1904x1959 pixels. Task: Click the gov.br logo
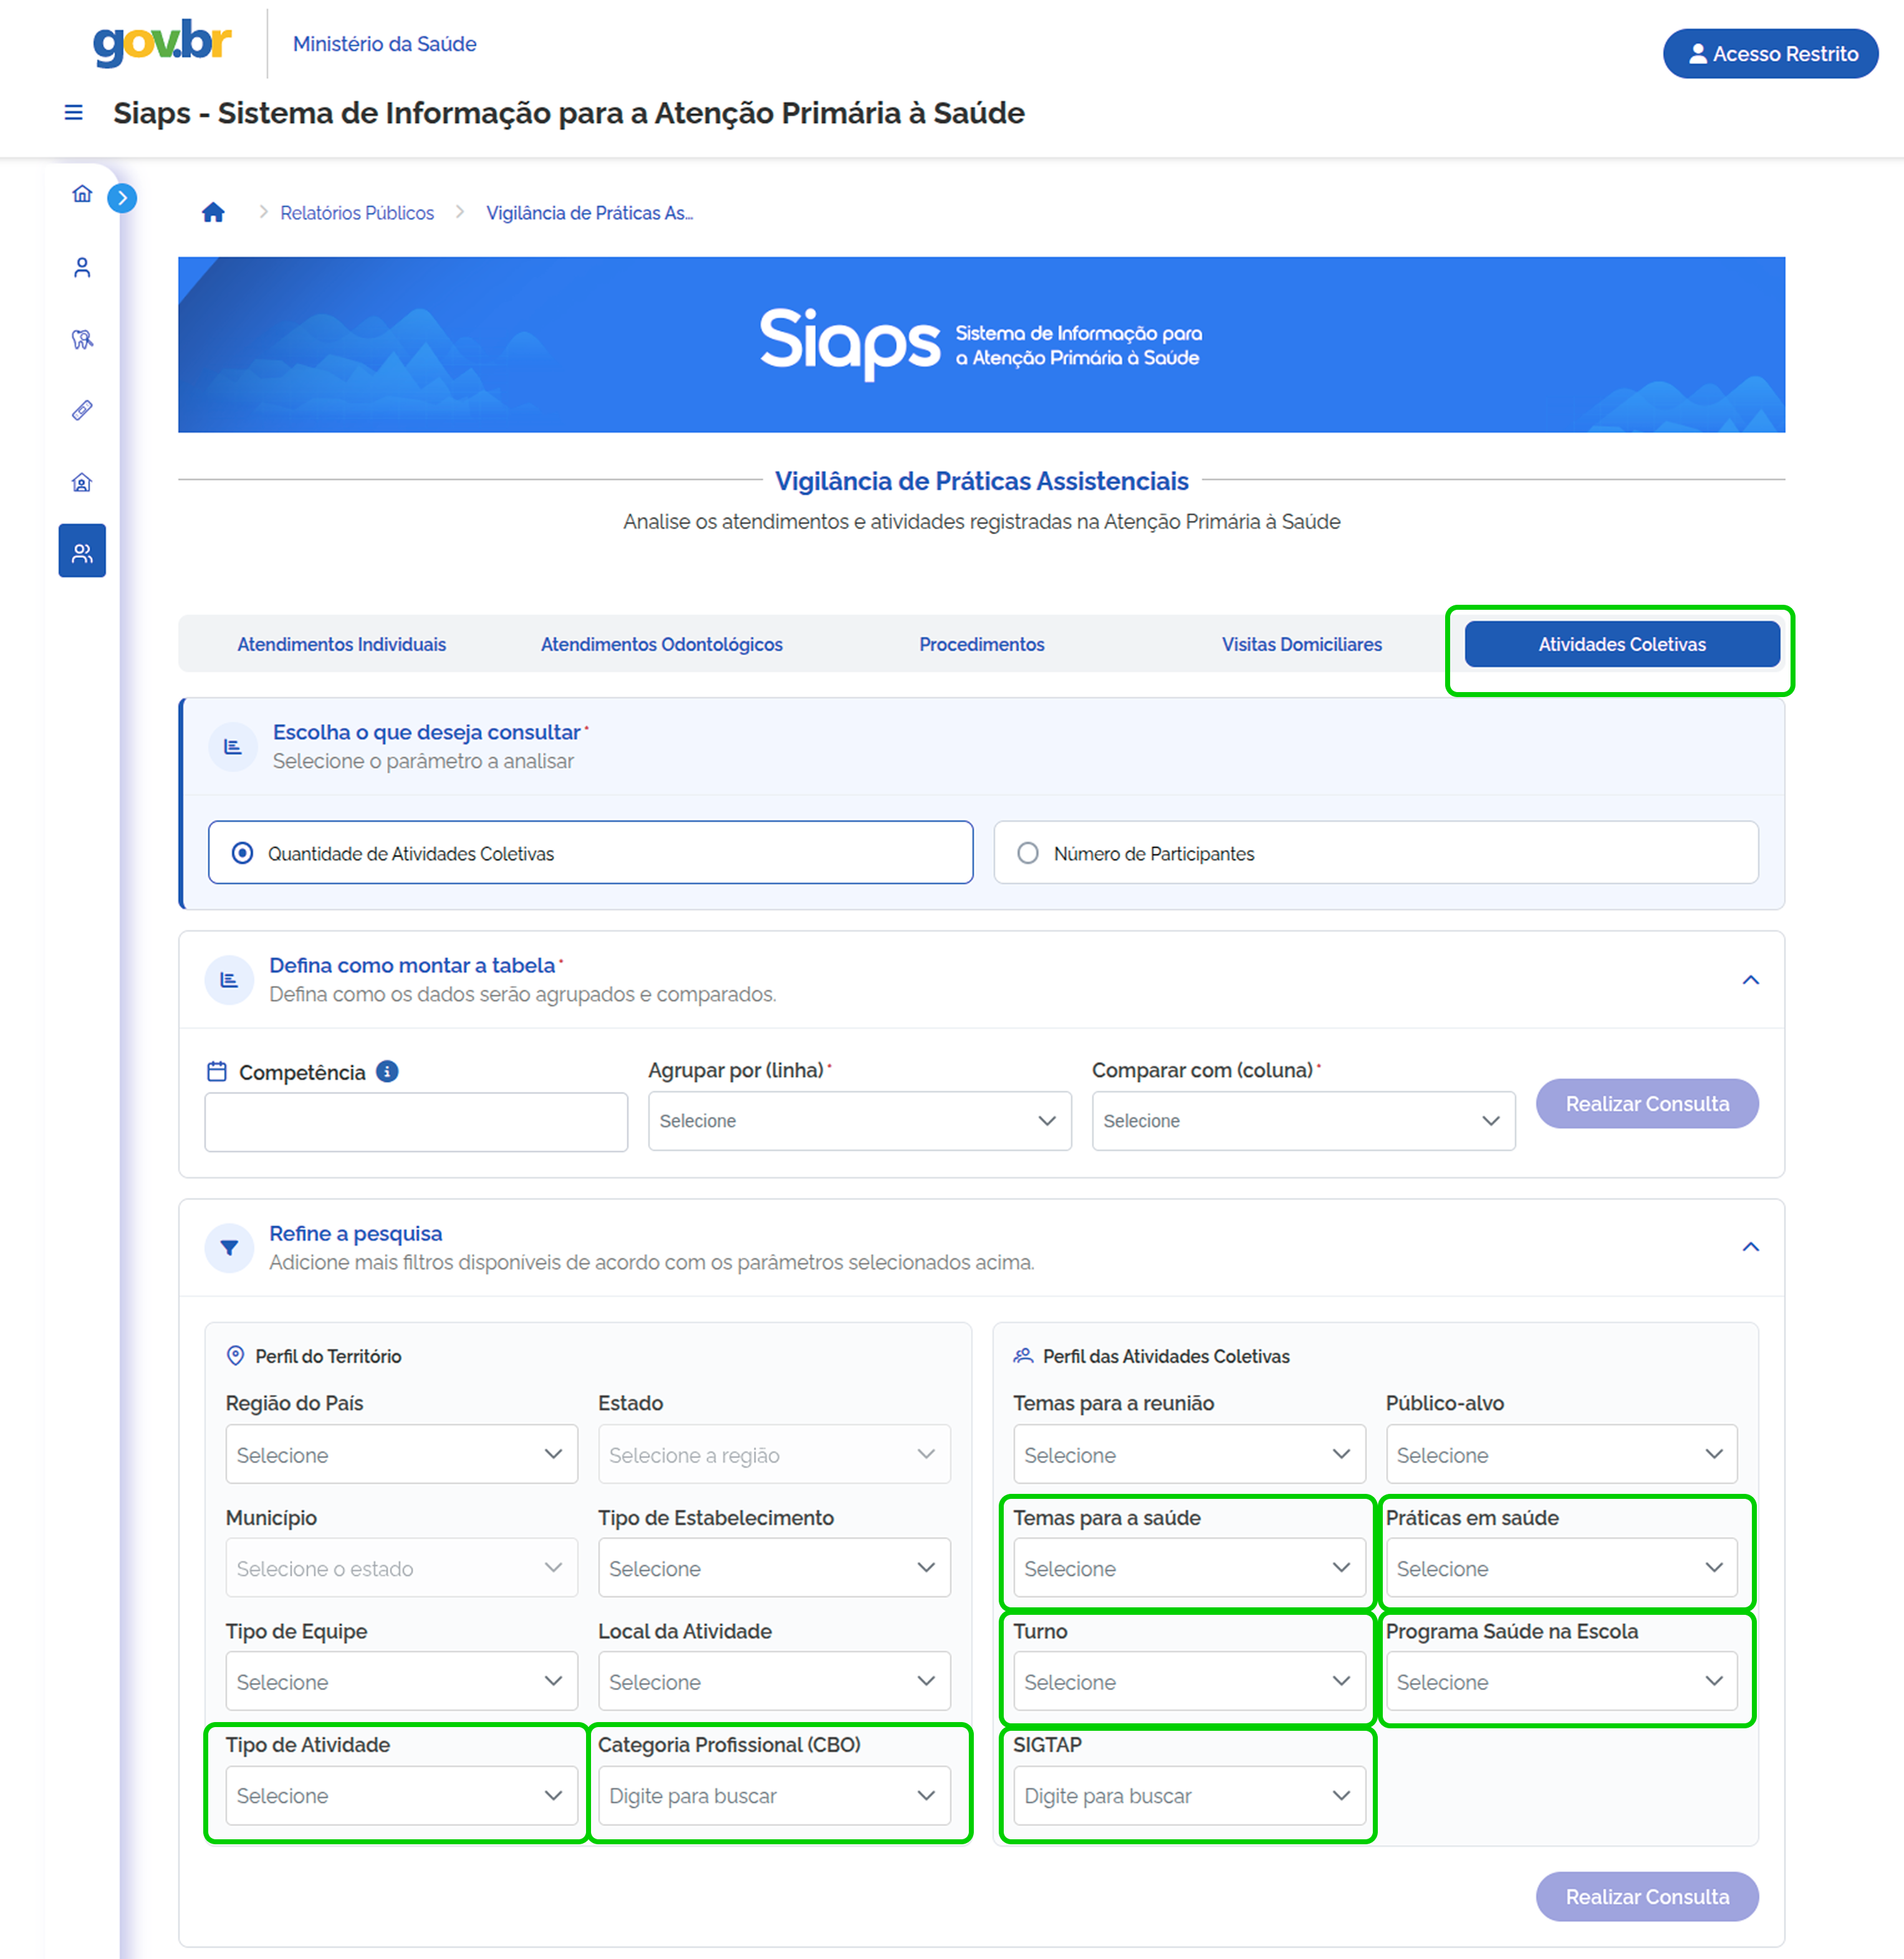pos(163,43)
